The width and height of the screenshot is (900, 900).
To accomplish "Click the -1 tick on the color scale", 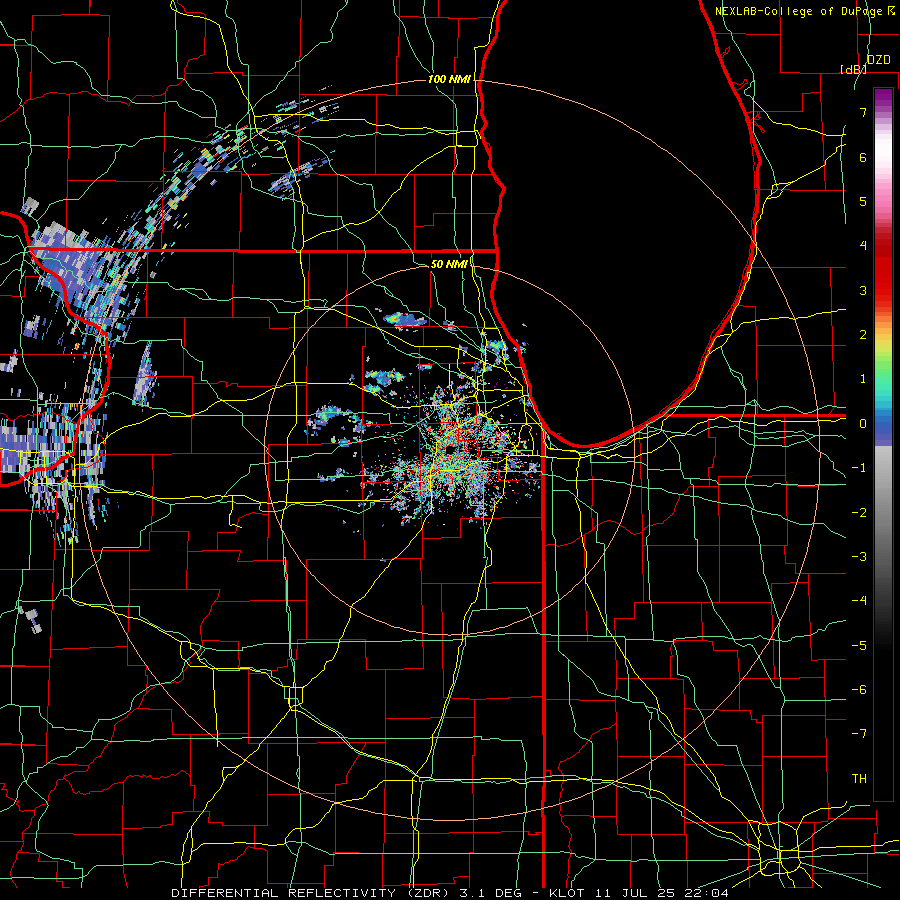I will coord(859,468).
